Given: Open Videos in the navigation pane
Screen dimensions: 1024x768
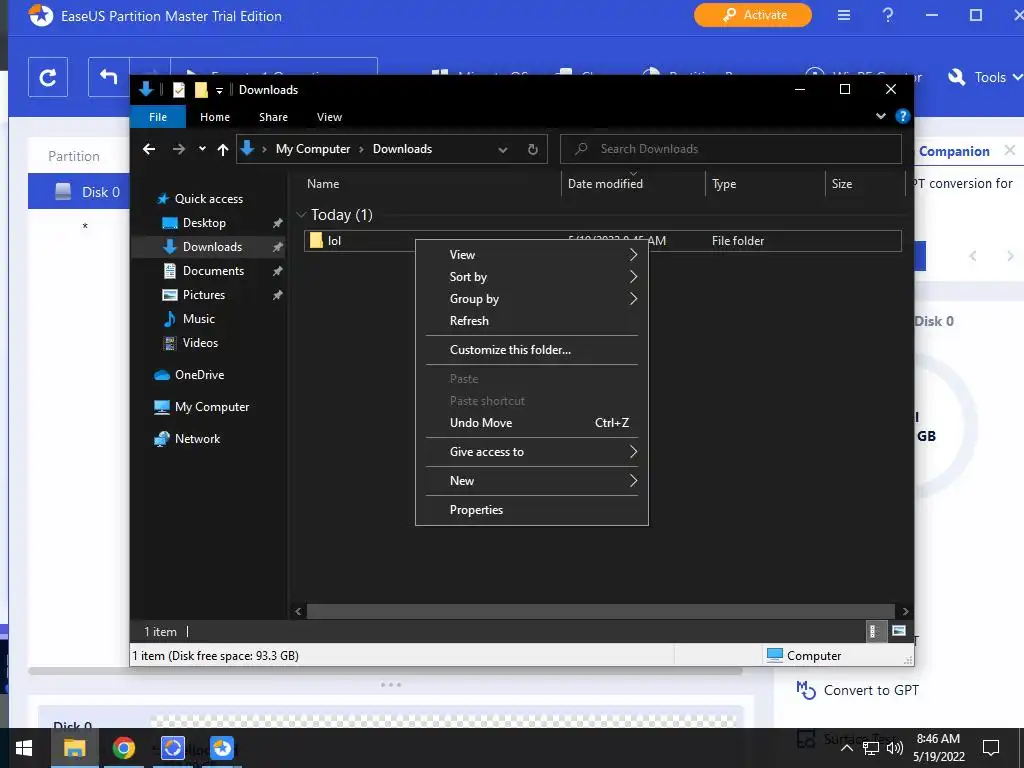Looking at the screenshot, I should point(200,342).
